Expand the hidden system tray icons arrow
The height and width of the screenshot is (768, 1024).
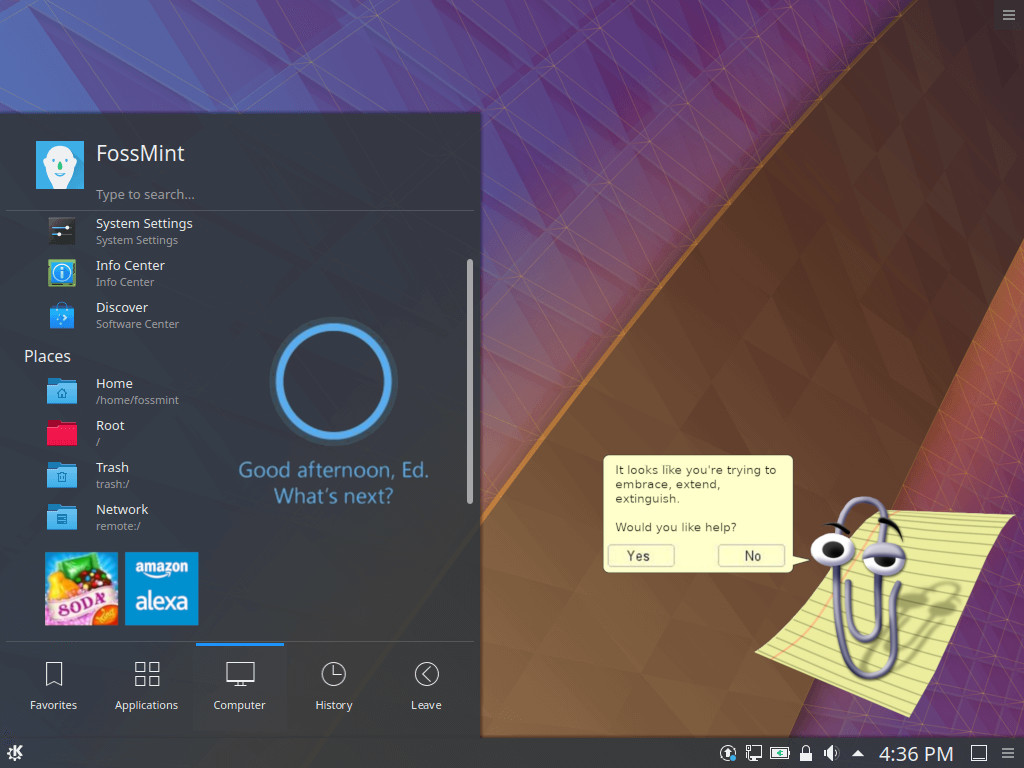click(858, 754)
